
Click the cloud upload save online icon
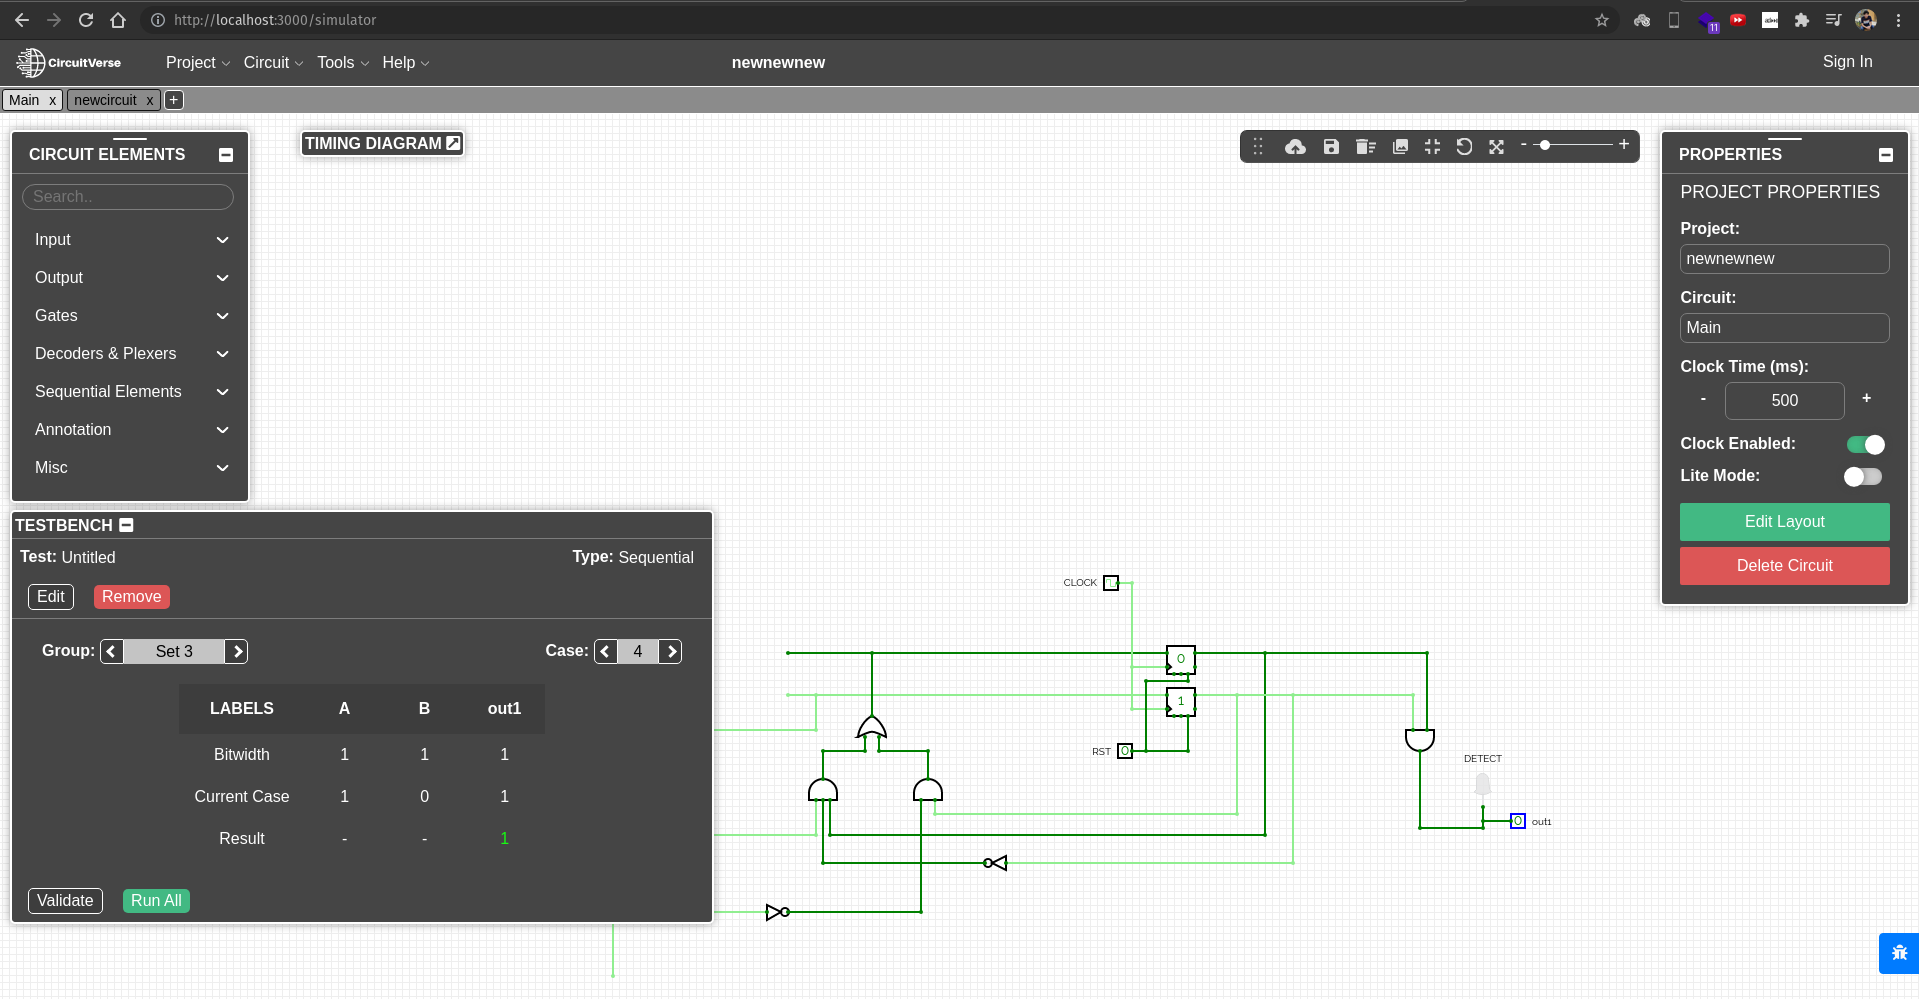[1295, 147]
